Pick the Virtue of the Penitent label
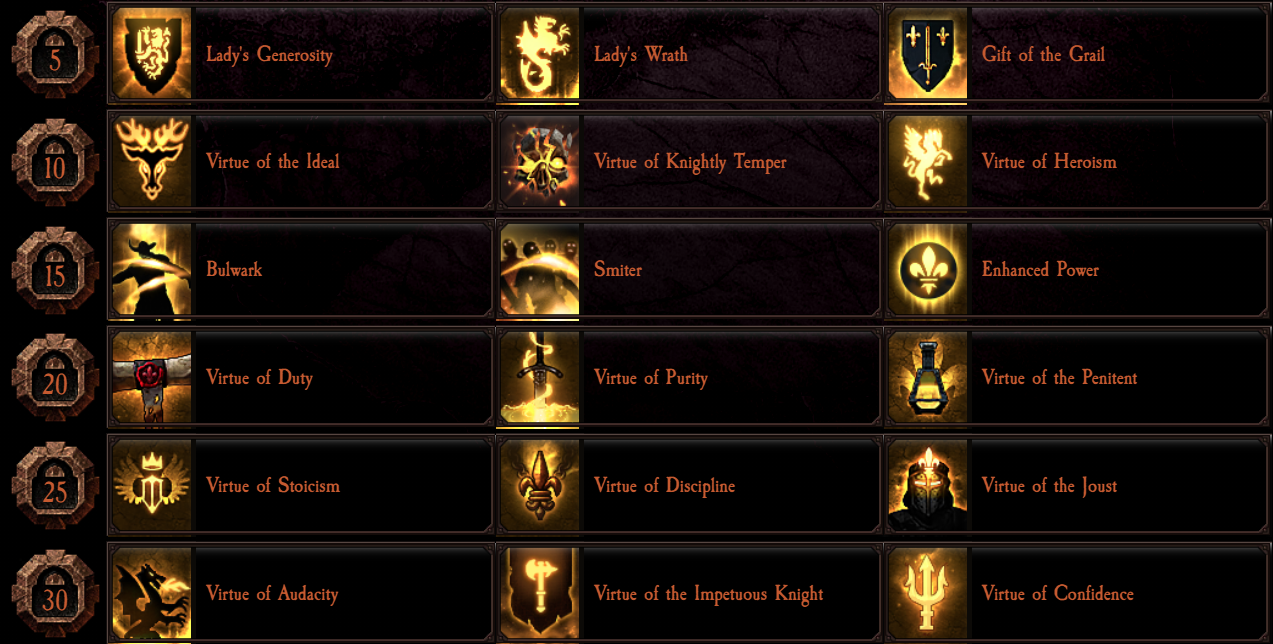This screenshot has width=1273, height=644. (x=1059, y=378)
